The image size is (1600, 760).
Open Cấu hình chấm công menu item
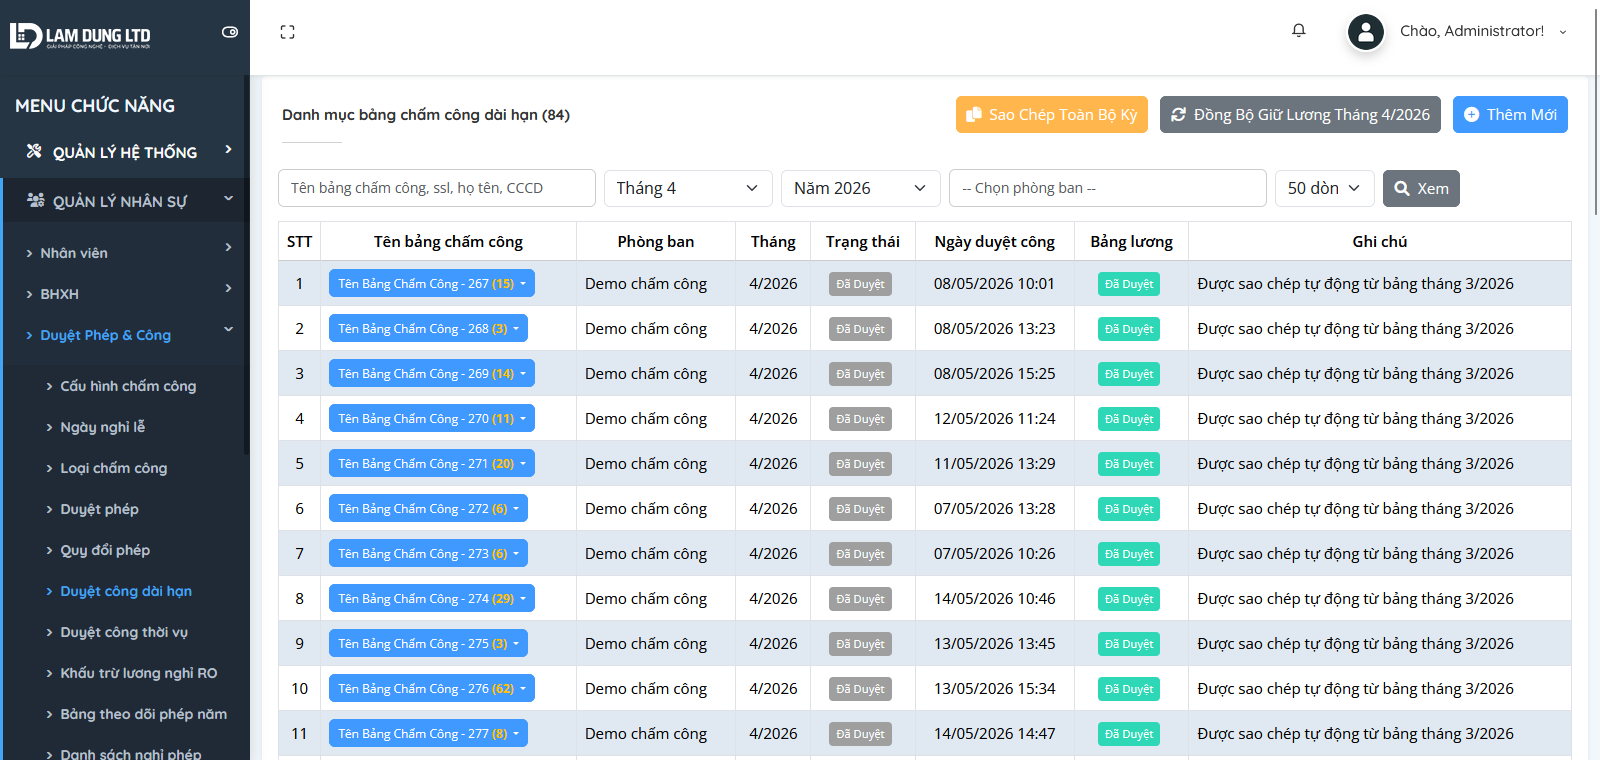[128, 386]
